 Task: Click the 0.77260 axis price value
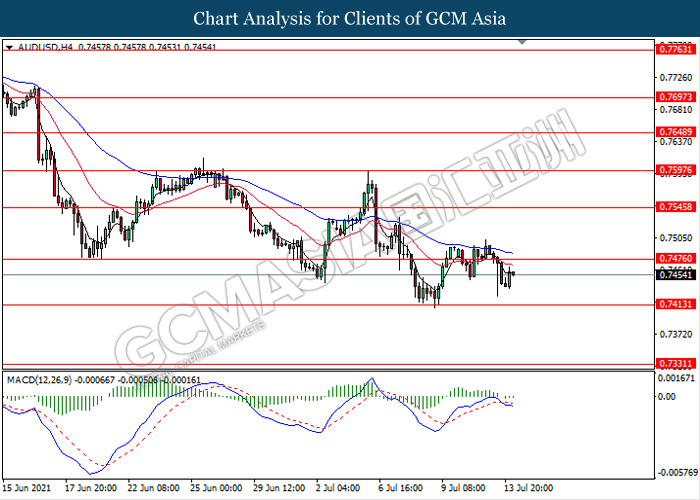[x=676, y=78]
